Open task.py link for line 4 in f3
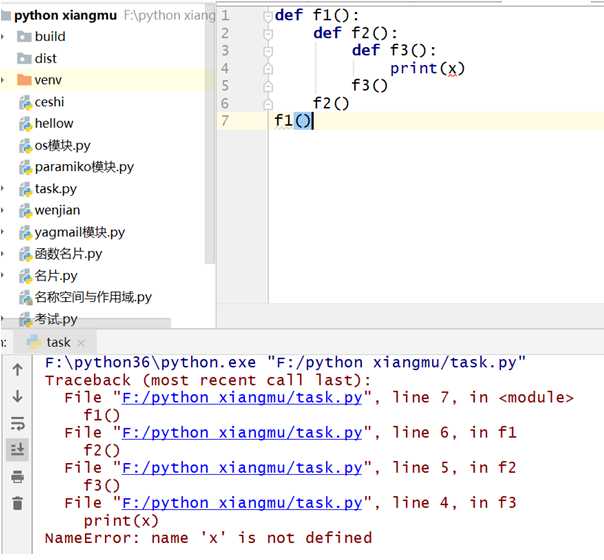This screenshot has width=604, height=560. point(242,503)
